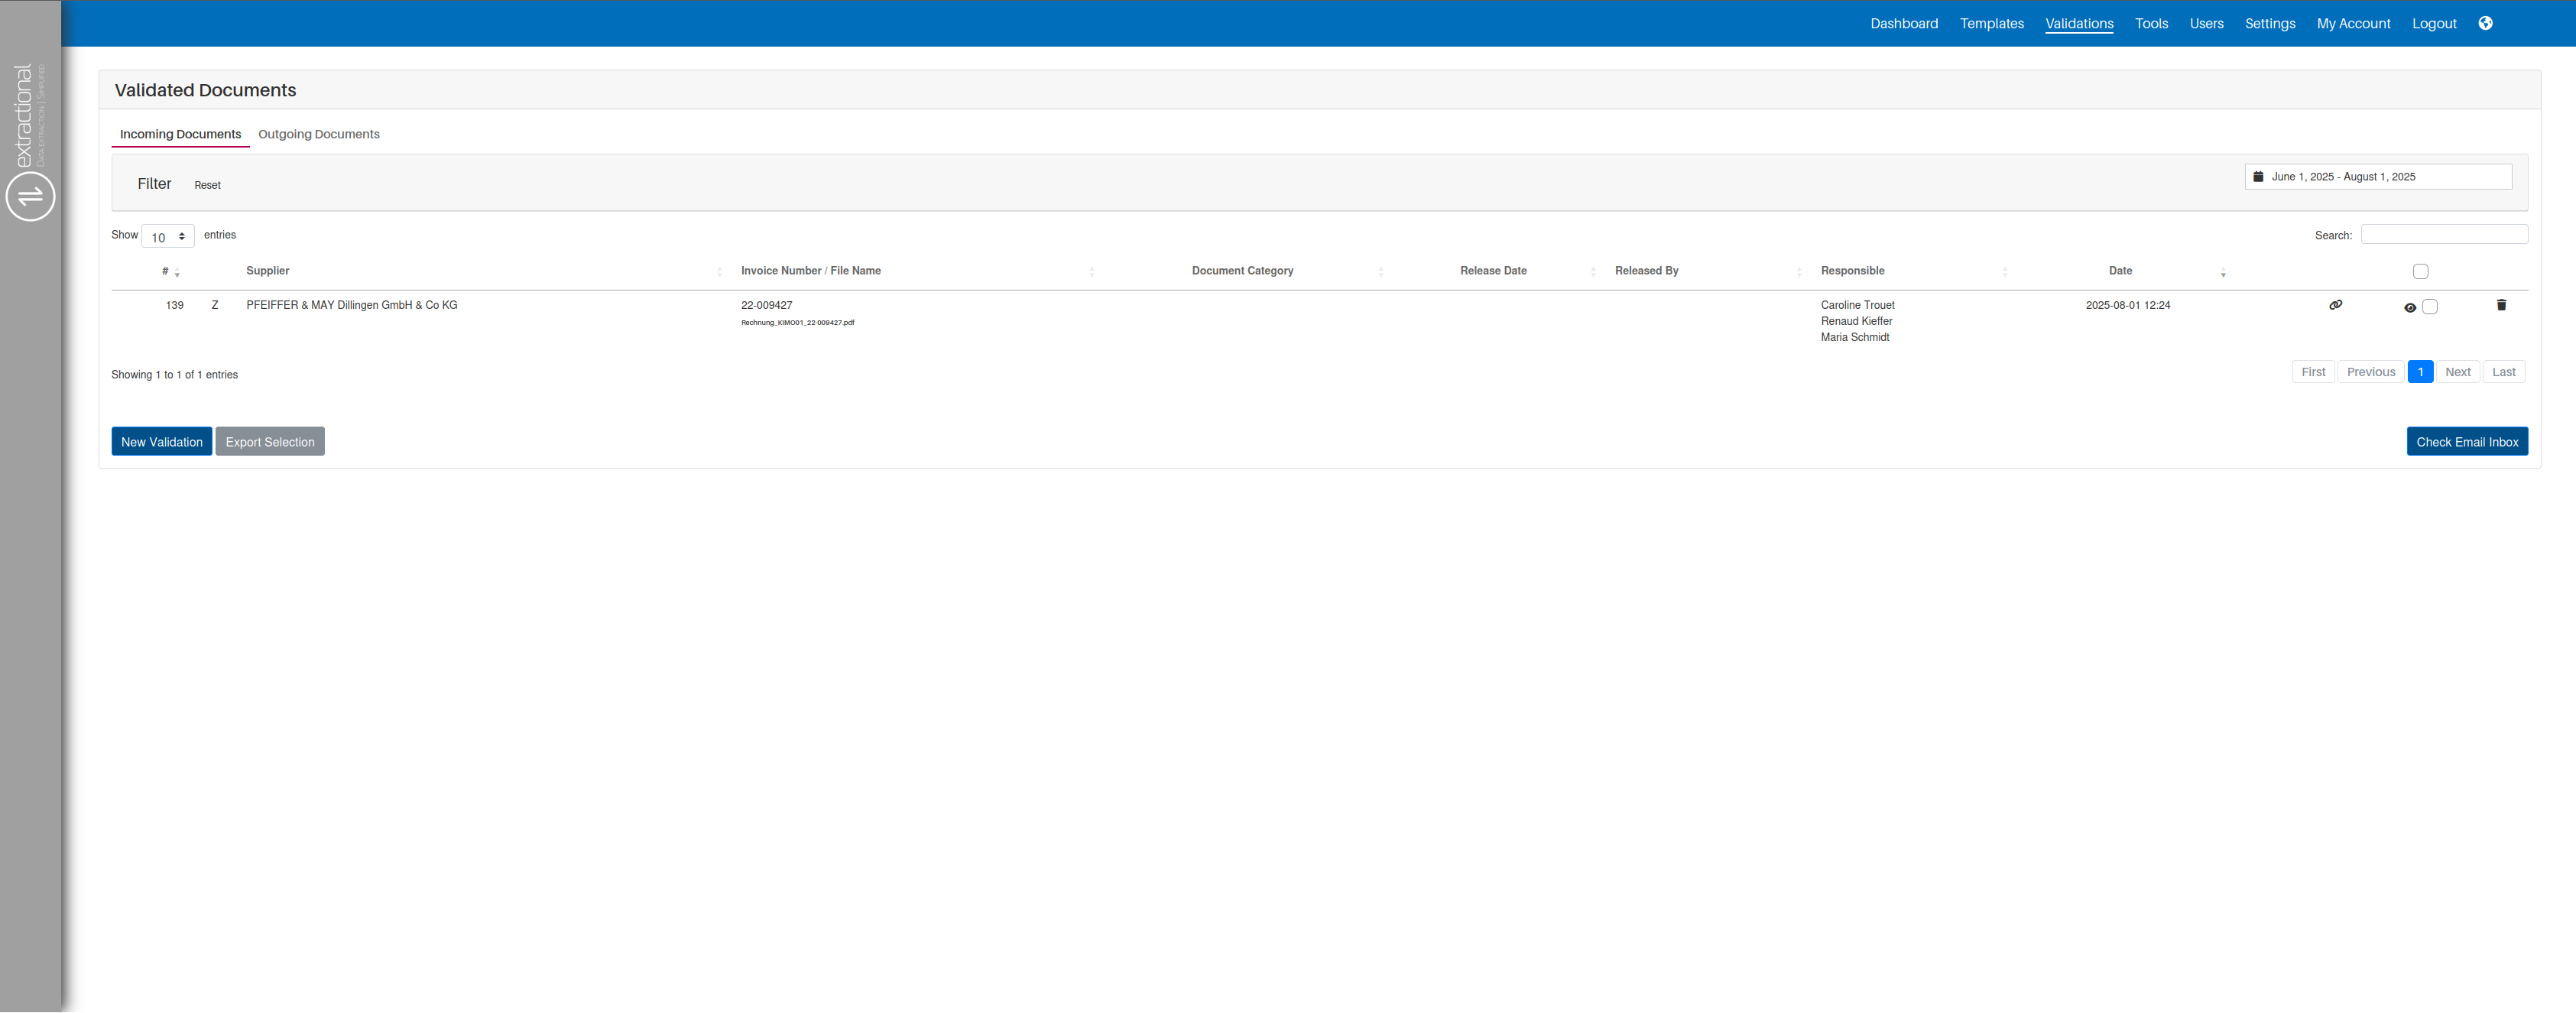Click the New Validation button

click(161, 442)
